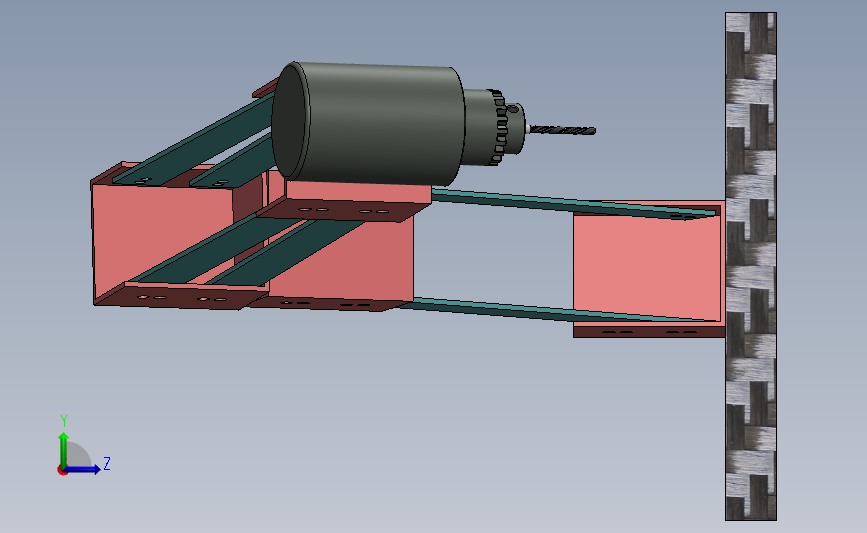The image size is (867, 533).
Task: Click the red origin dot of the triad
Action: 62,471
